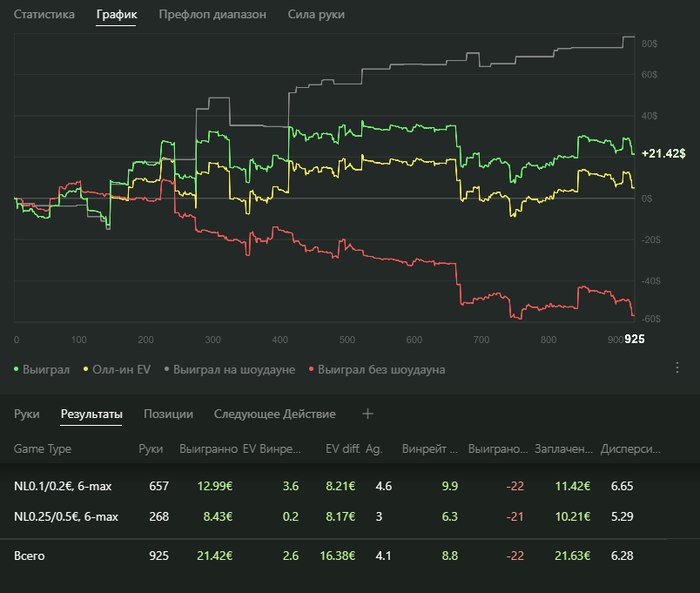Open the three-dot chart options menu
This screenshot has width=700, height=593.
[677, 368]
